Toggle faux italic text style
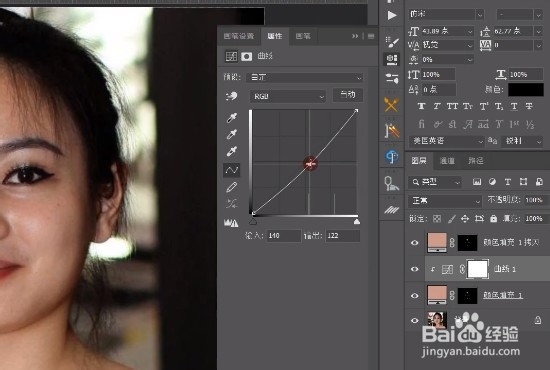The width and height of the screenshot is (550, 370). pyautogui.click(x=437, y=106)
